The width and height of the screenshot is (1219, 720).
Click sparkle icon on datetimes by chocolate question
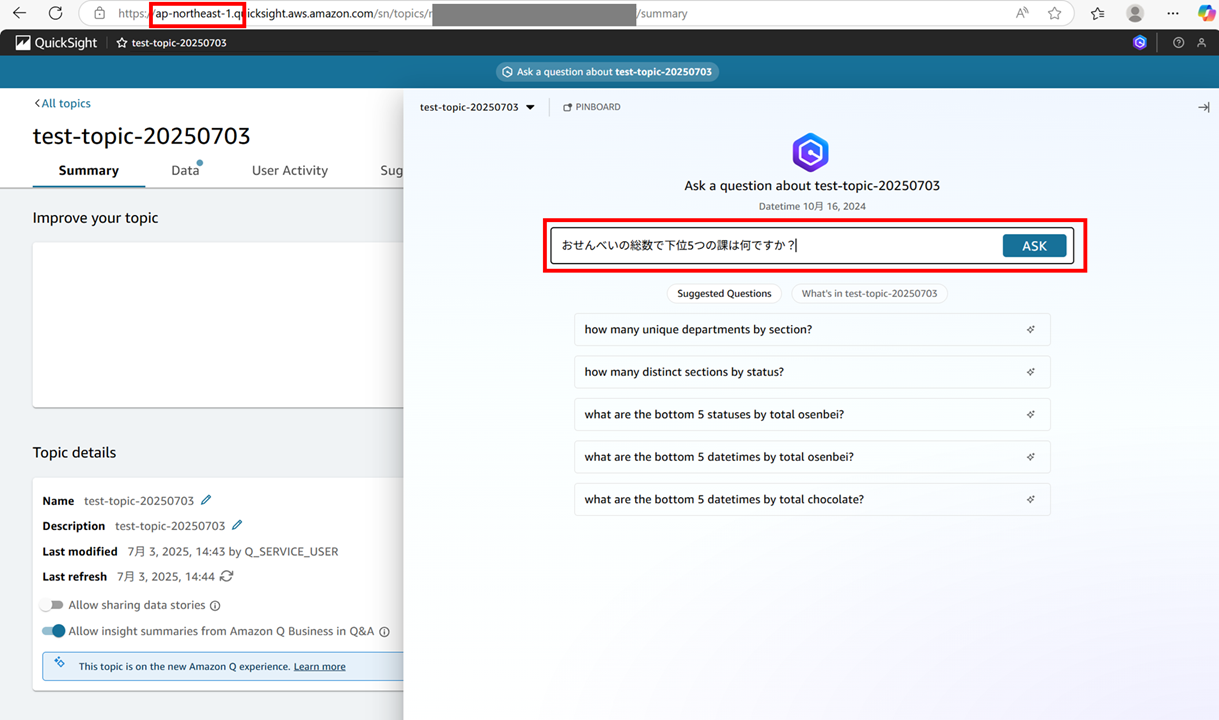tap(1031, 499)
